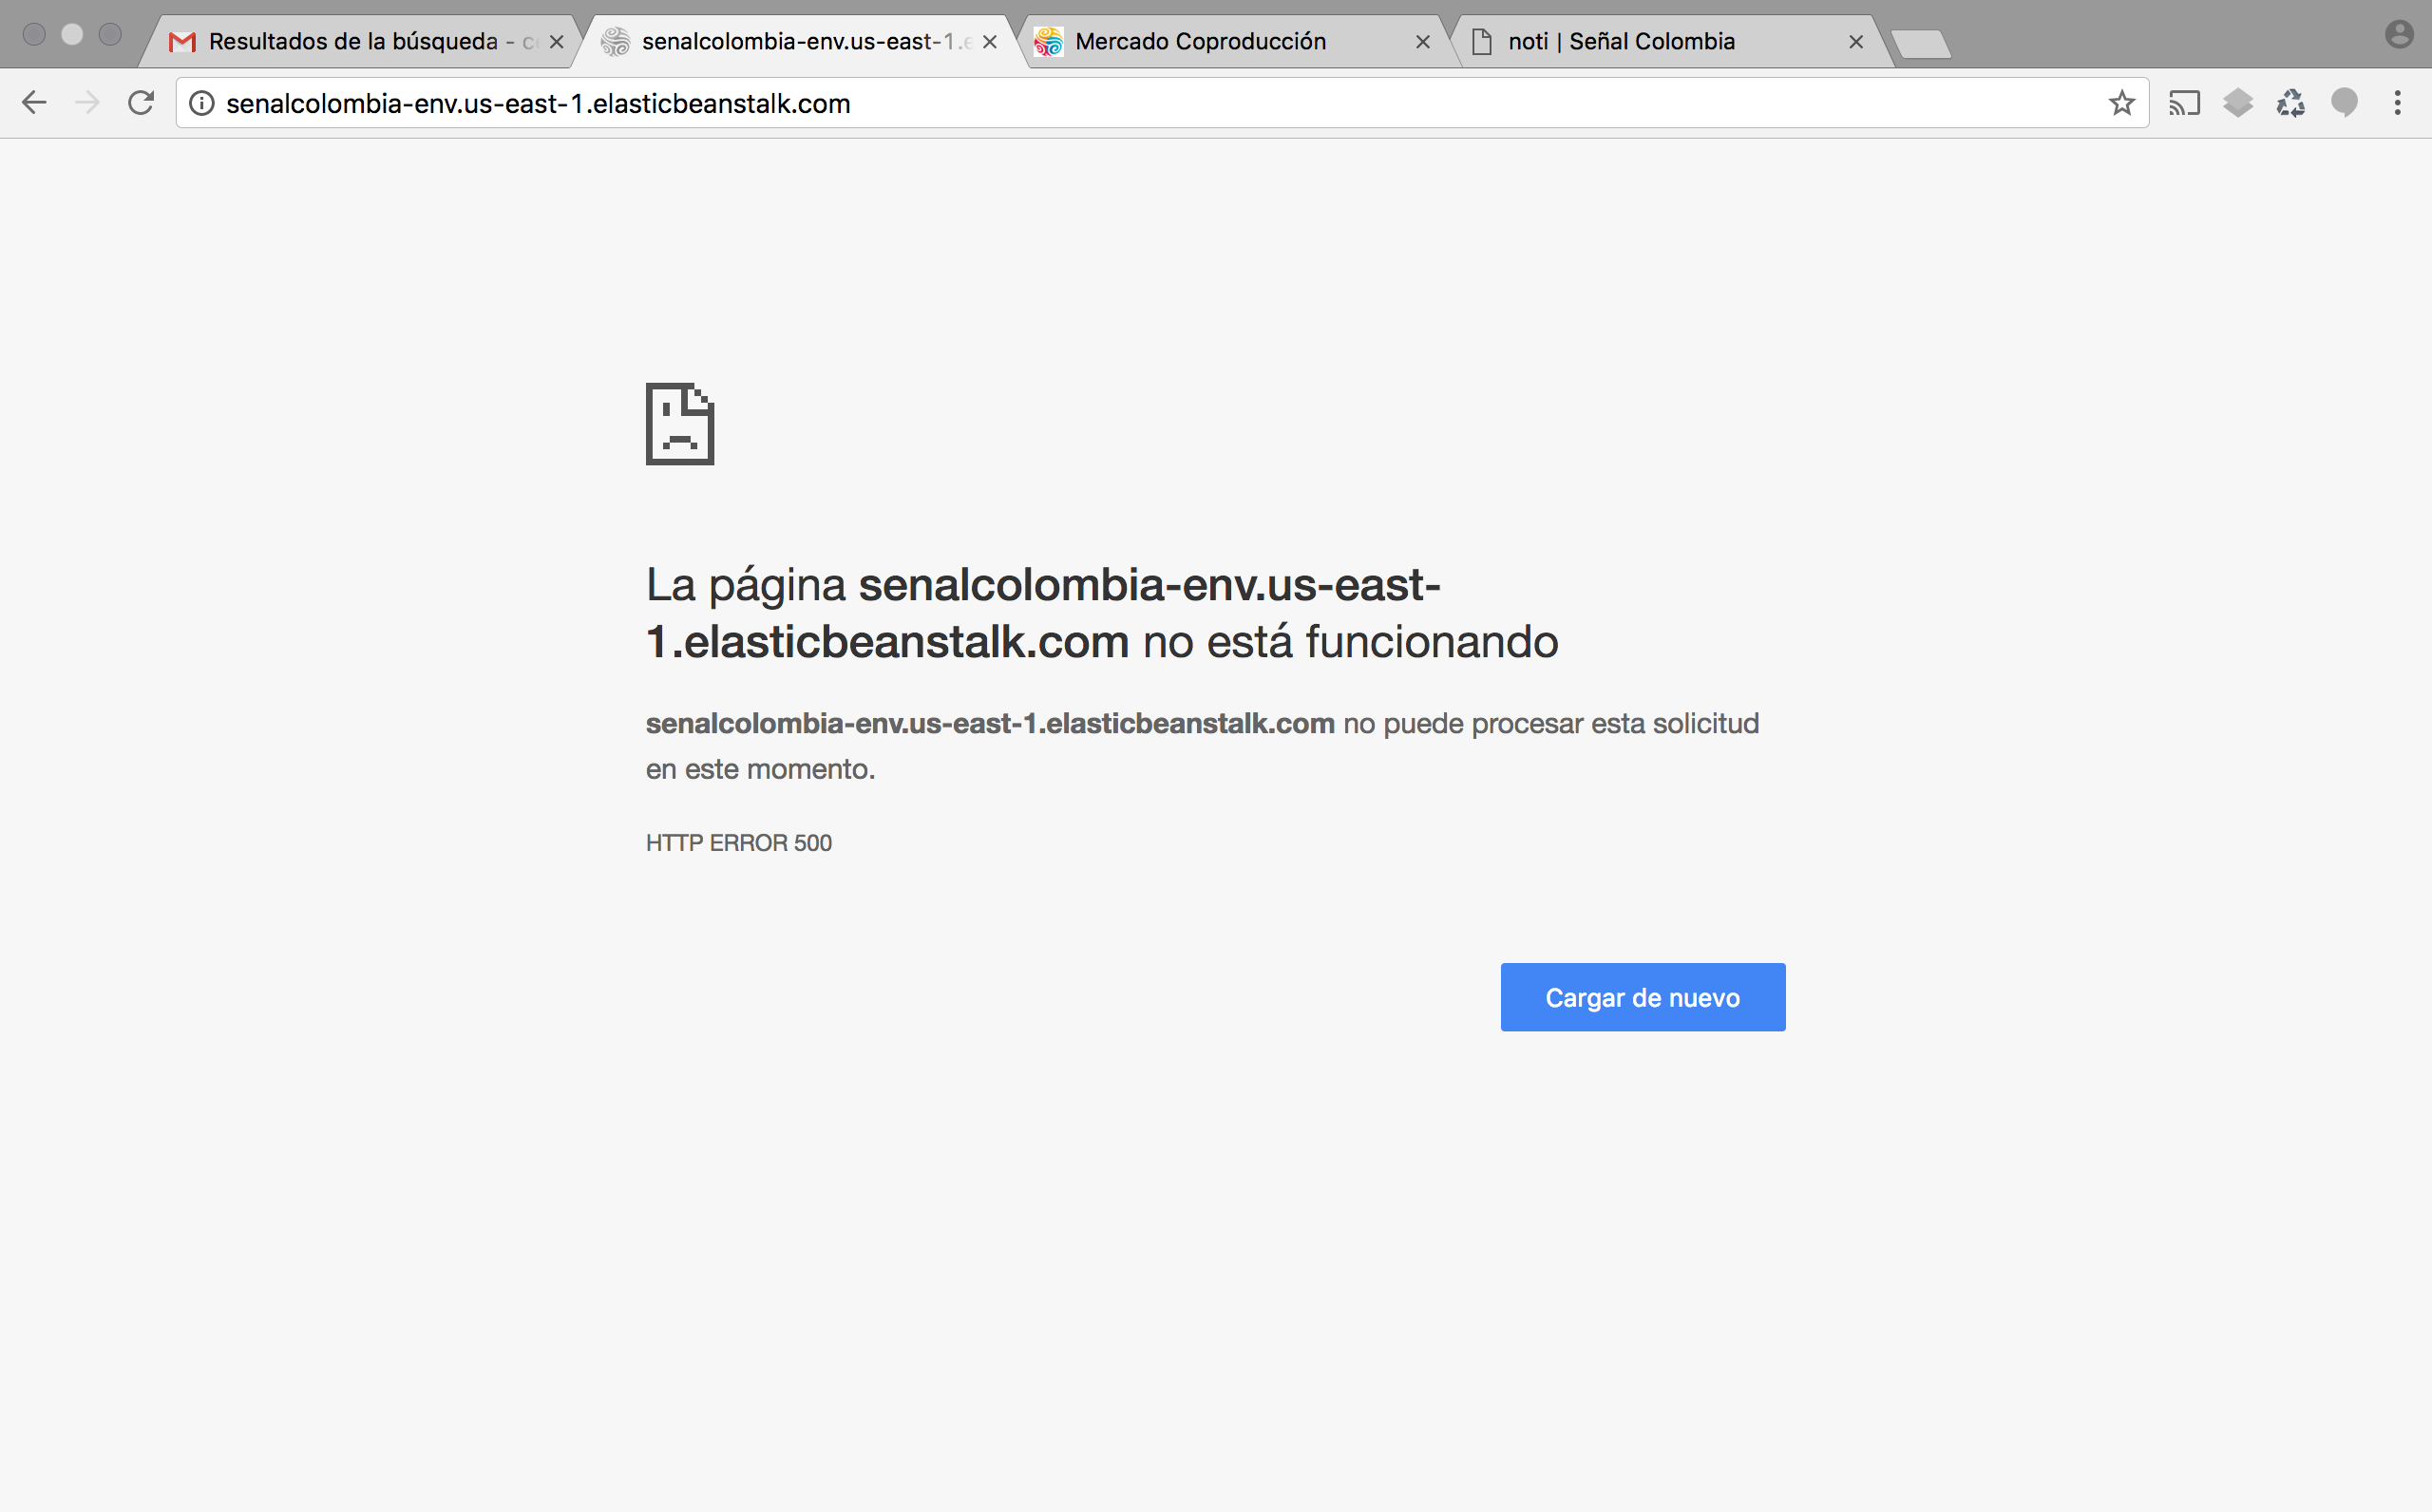This screenshot has height=1512, width=2432.
Task: Bookmark this page with the star icon
Action: [x=2121, y=103]
